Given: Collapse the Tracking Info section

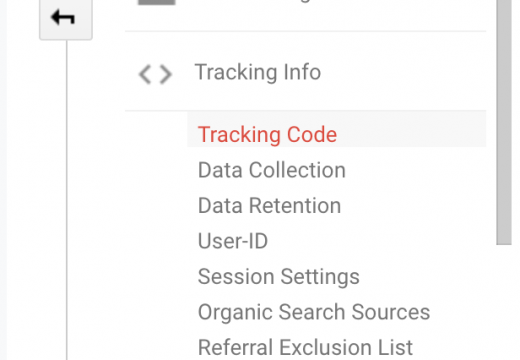Looking at the screenshot, I should (305, 71).
